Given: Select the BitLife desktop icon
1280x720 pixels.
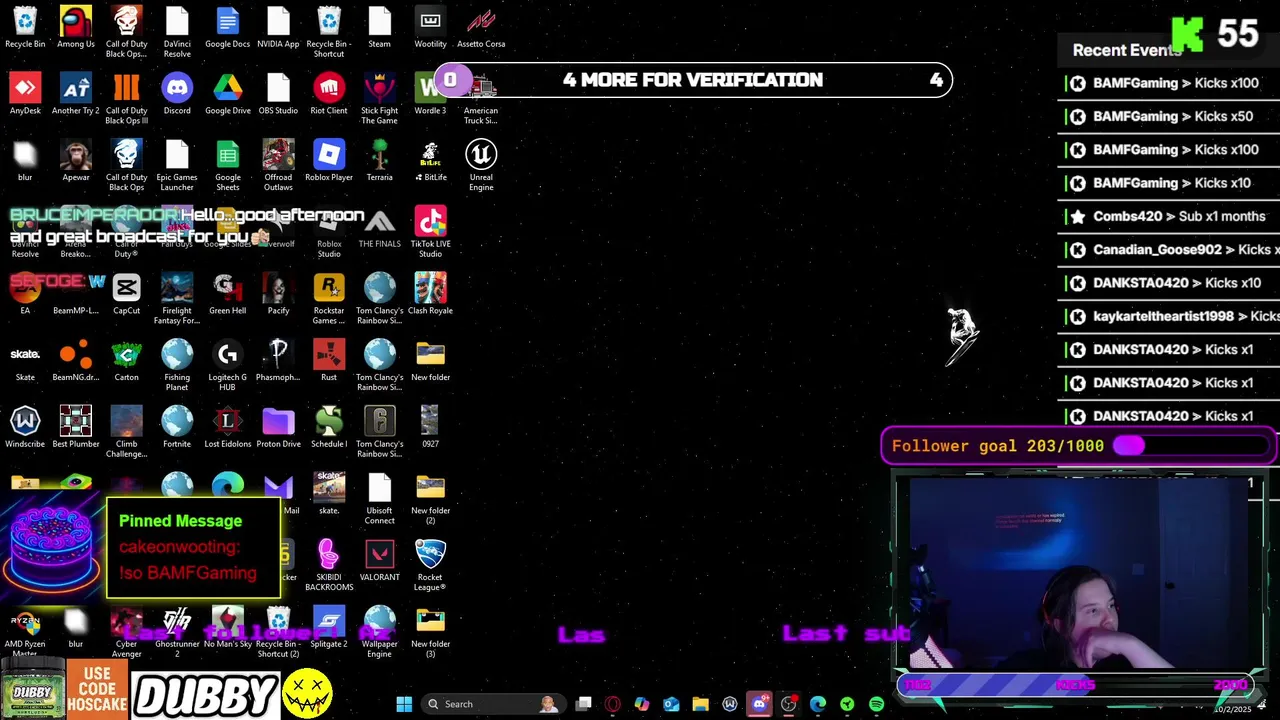Looking at the screenshot, I should [430, 162].
